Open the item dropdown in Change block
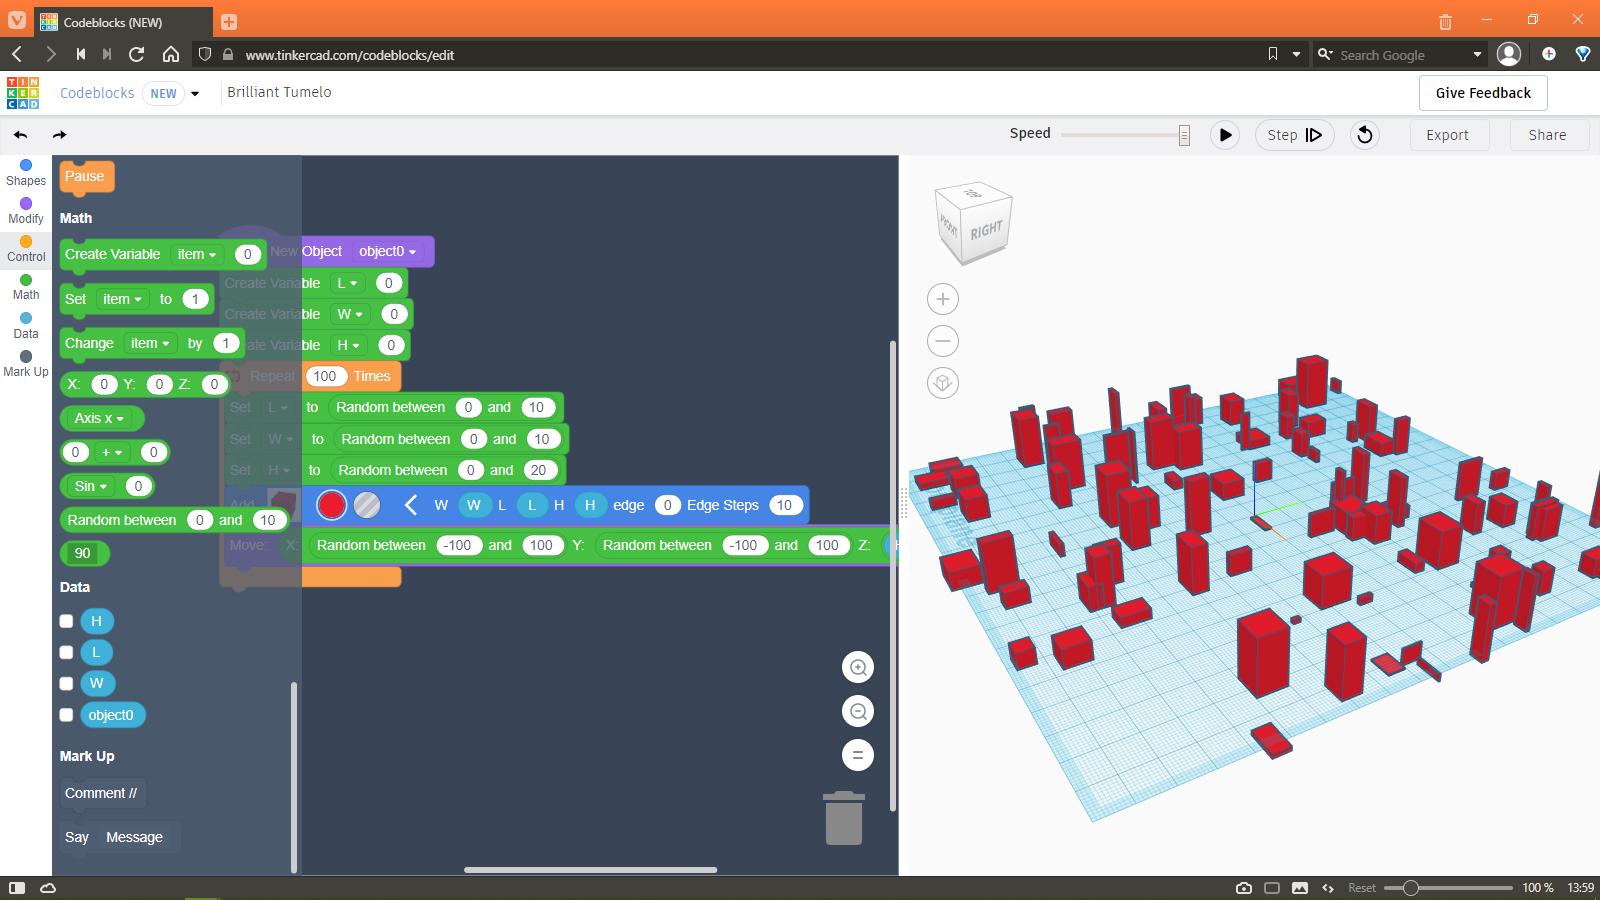Viewport: 1600px width, 900px height. pos(150,343)
